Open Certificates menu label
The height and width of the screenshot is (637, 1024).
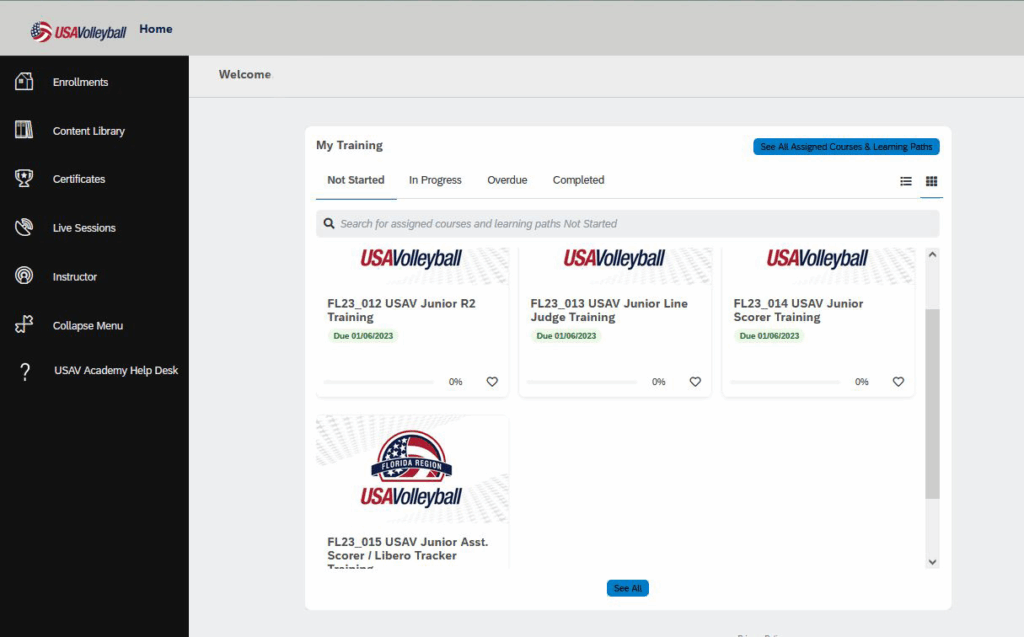pos(79,179)
